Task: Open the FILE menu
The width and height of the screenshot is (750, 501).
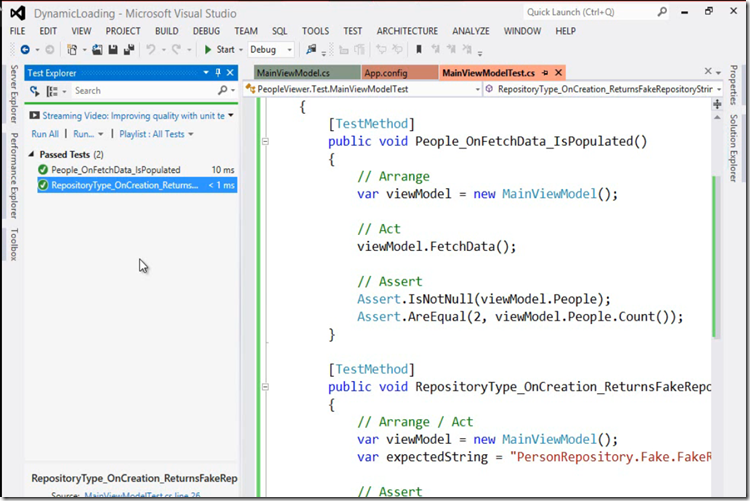Action: tap(18, 31)
